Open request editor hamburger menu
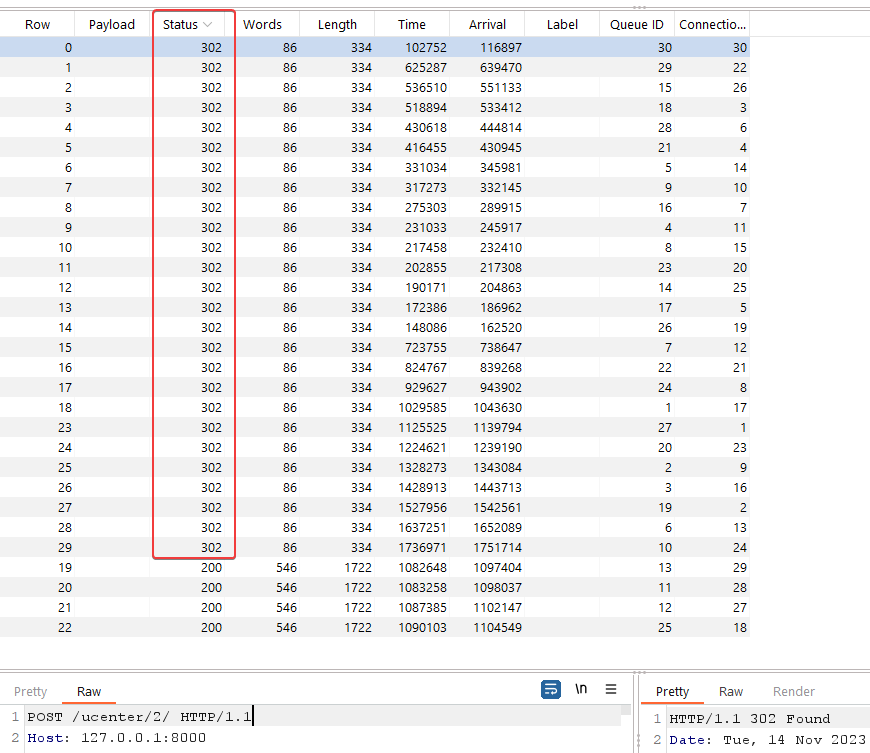This screenshot has width=870, height=753. pos(611,689)
